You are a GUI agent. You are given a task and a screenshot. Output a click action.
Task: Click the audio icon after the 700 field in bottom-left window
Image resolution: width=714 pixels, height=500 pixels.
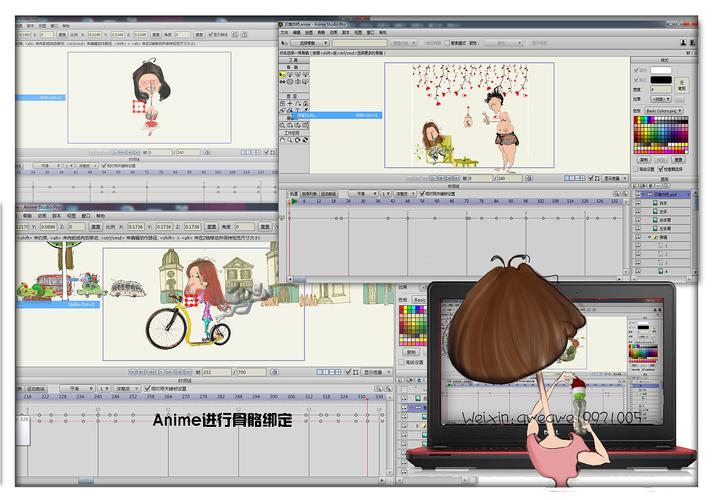274,372
